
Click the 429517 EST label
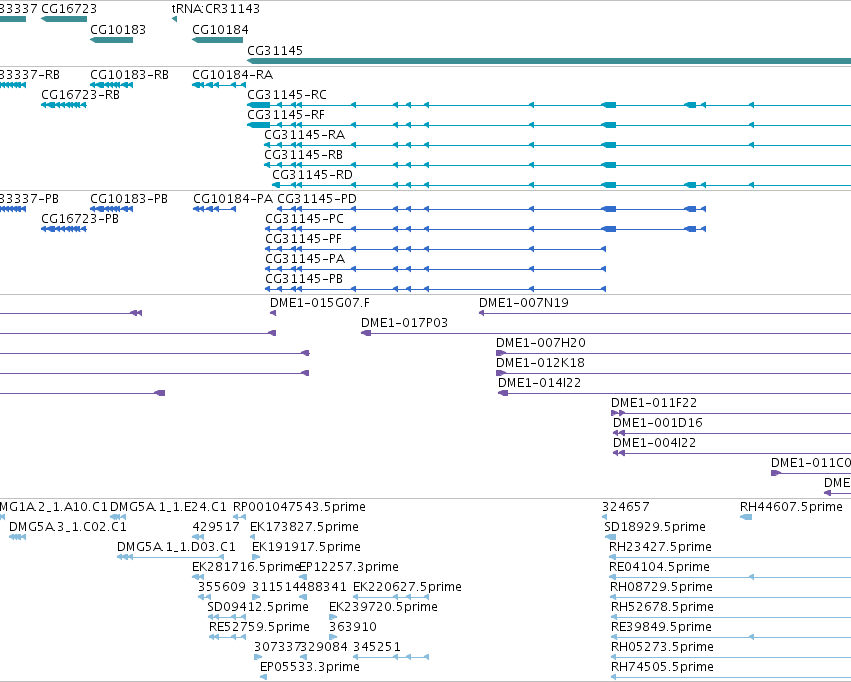point(216,527)
